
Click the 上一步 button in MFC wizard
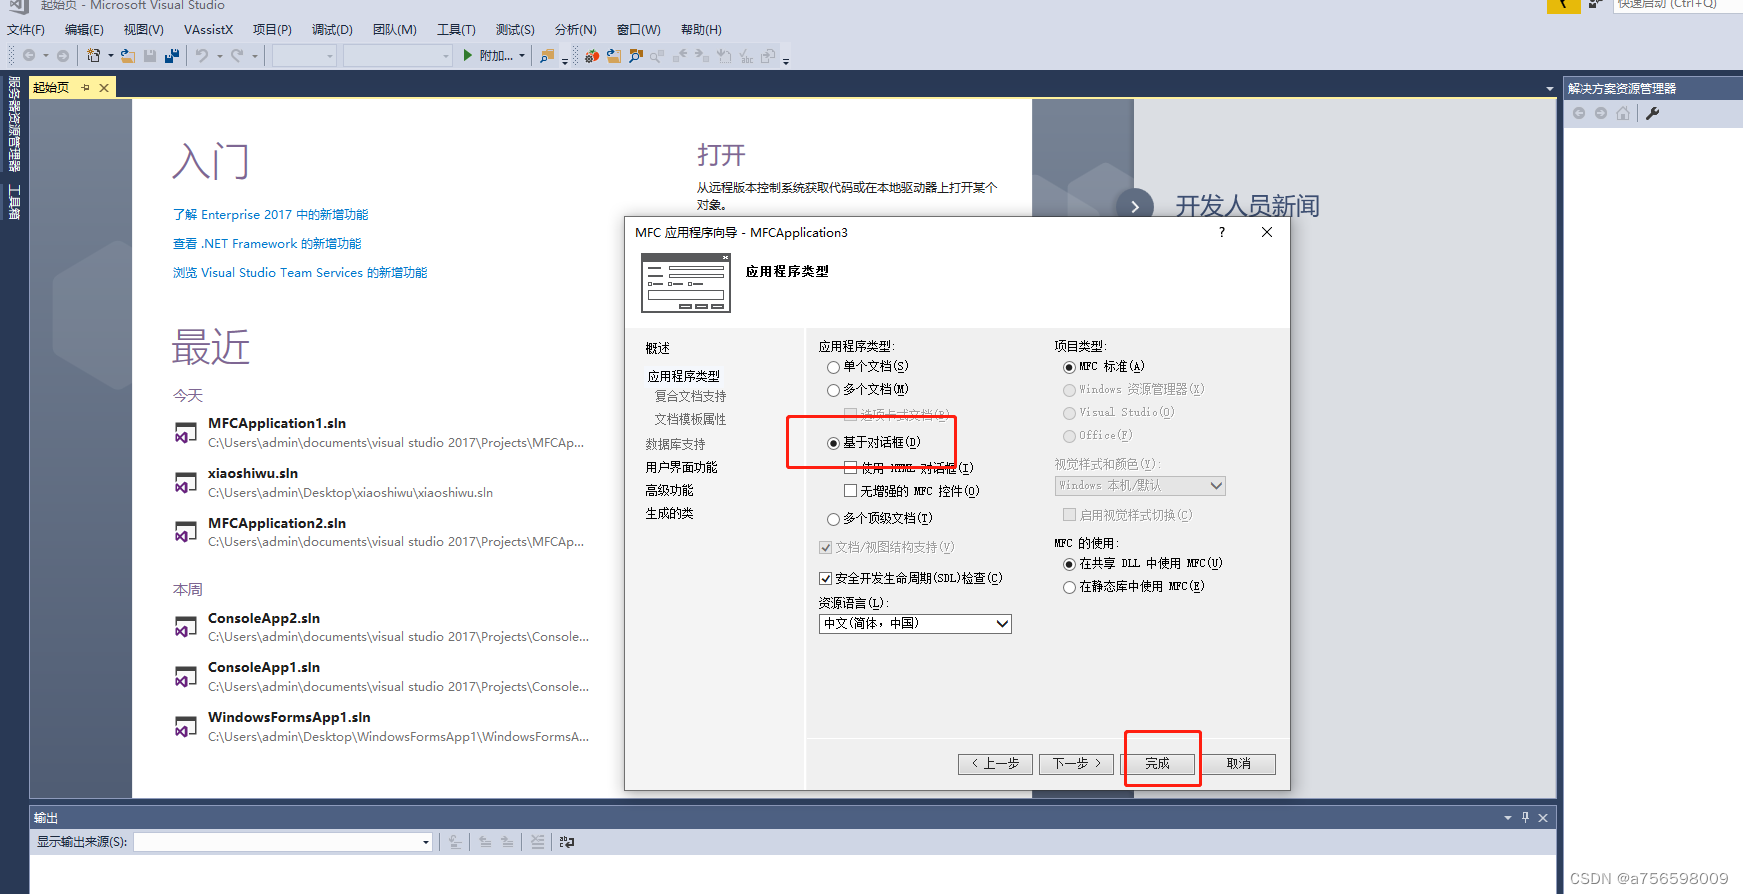tap(995, 764)
